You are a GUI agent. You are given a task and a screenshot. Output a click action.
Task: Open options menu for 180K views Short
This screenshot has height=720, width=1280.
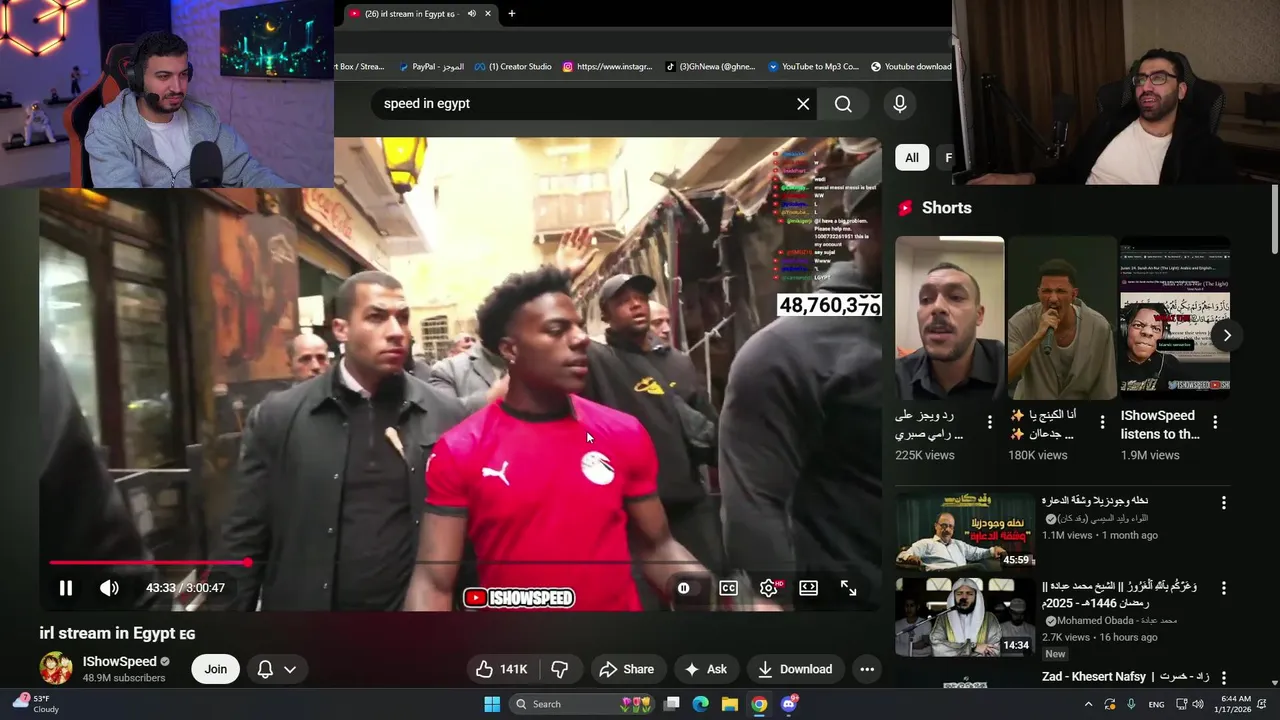[x=1102, y=423]
